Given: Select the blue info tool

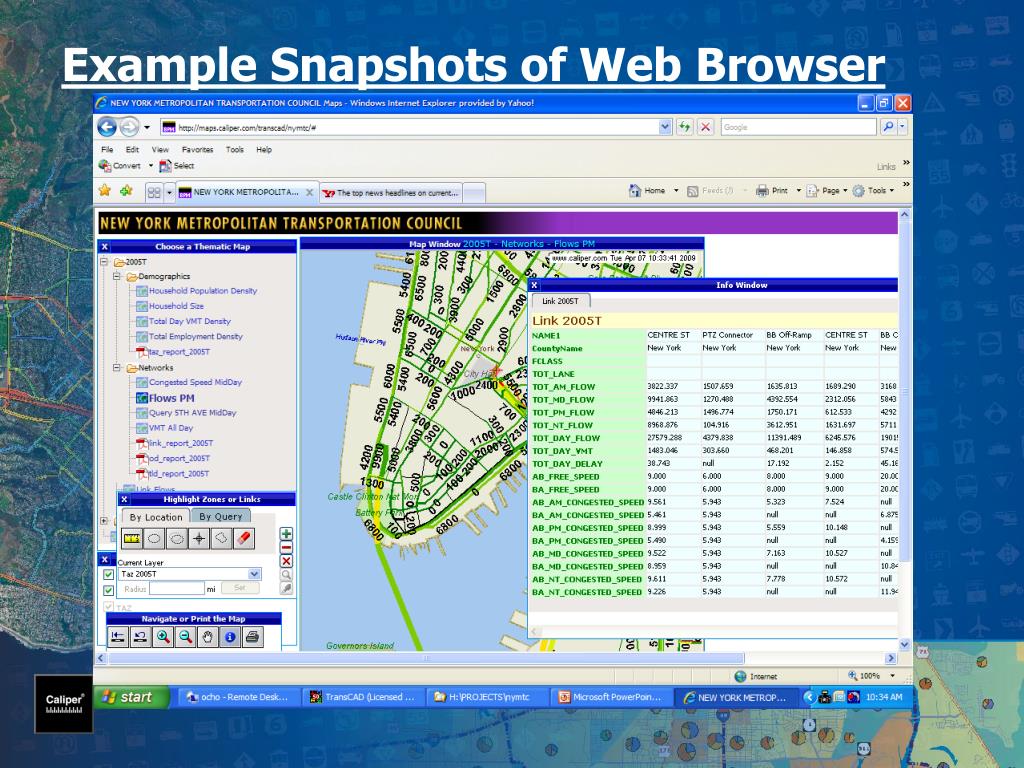Looking at the screenshot, I should [x=230, y=637].
